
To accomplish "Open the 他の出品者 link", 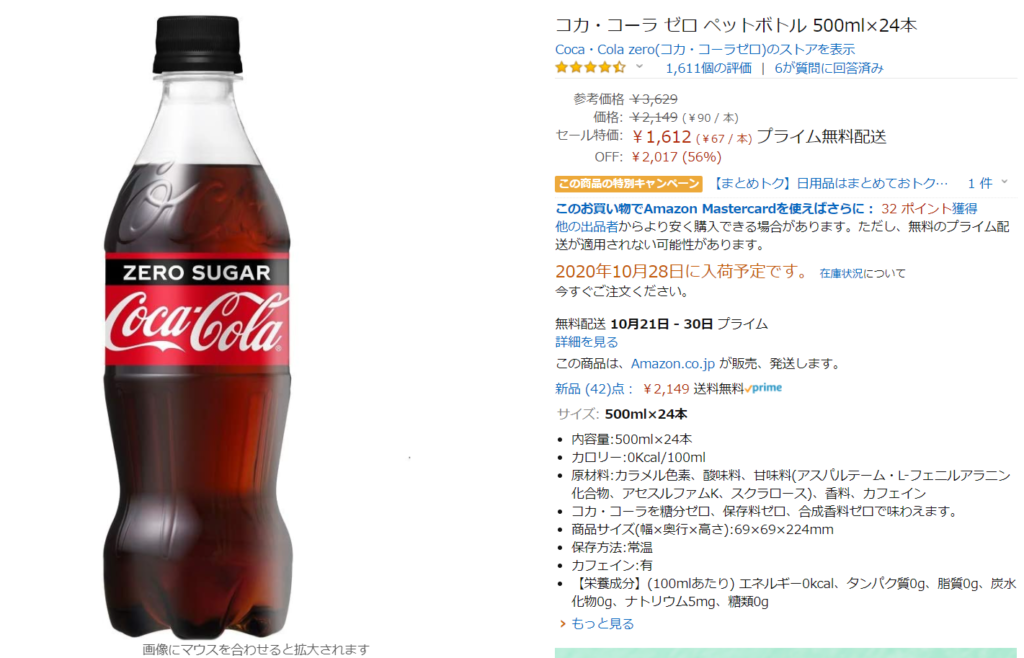I will (x=586, y=227).
